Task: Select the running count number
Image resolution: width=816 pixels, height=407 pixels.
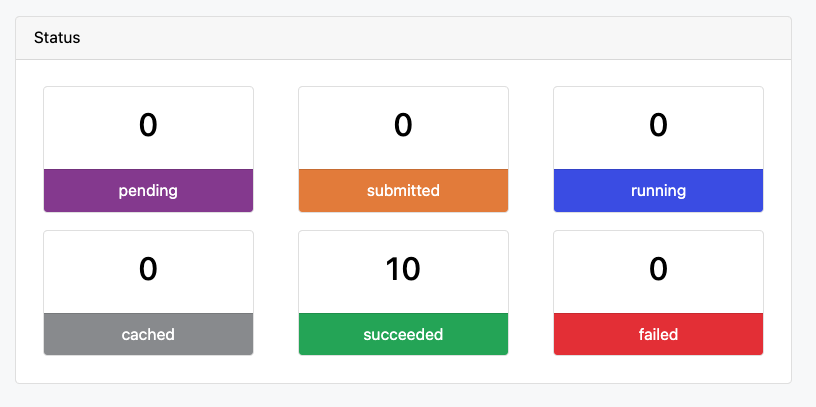Action: [x=658, y=125]
